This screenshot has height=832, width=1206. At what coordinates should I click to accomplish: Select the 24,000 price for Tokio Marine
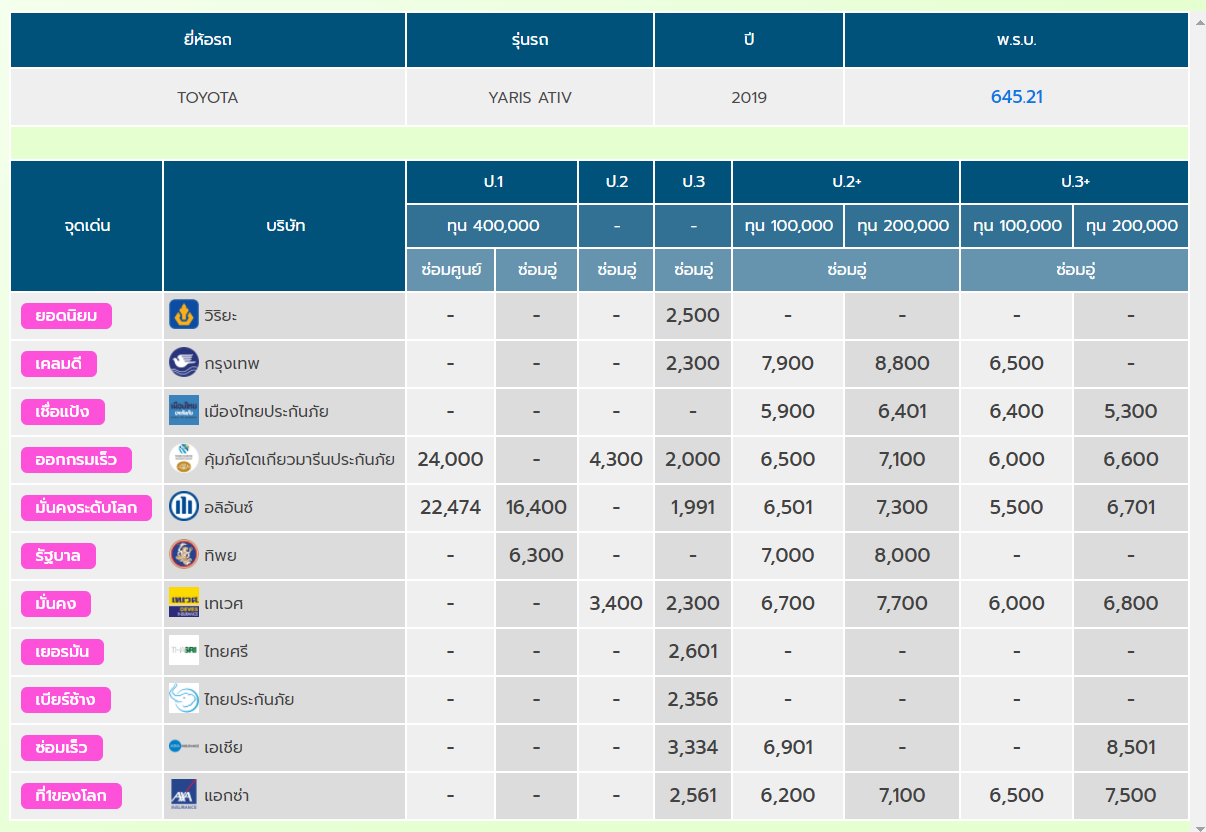(x=450, y=459)
